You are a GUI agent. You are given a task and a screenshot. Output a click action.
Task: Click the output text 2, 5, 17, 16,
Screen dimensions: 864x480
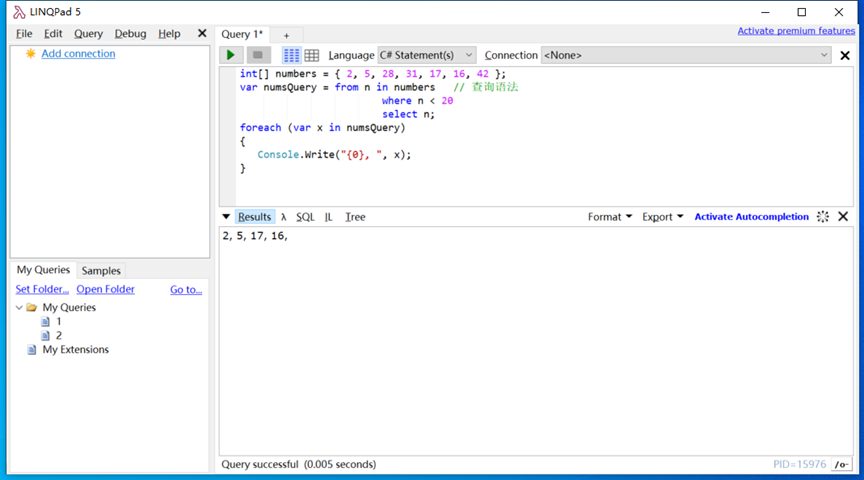[x=255, y=236]
